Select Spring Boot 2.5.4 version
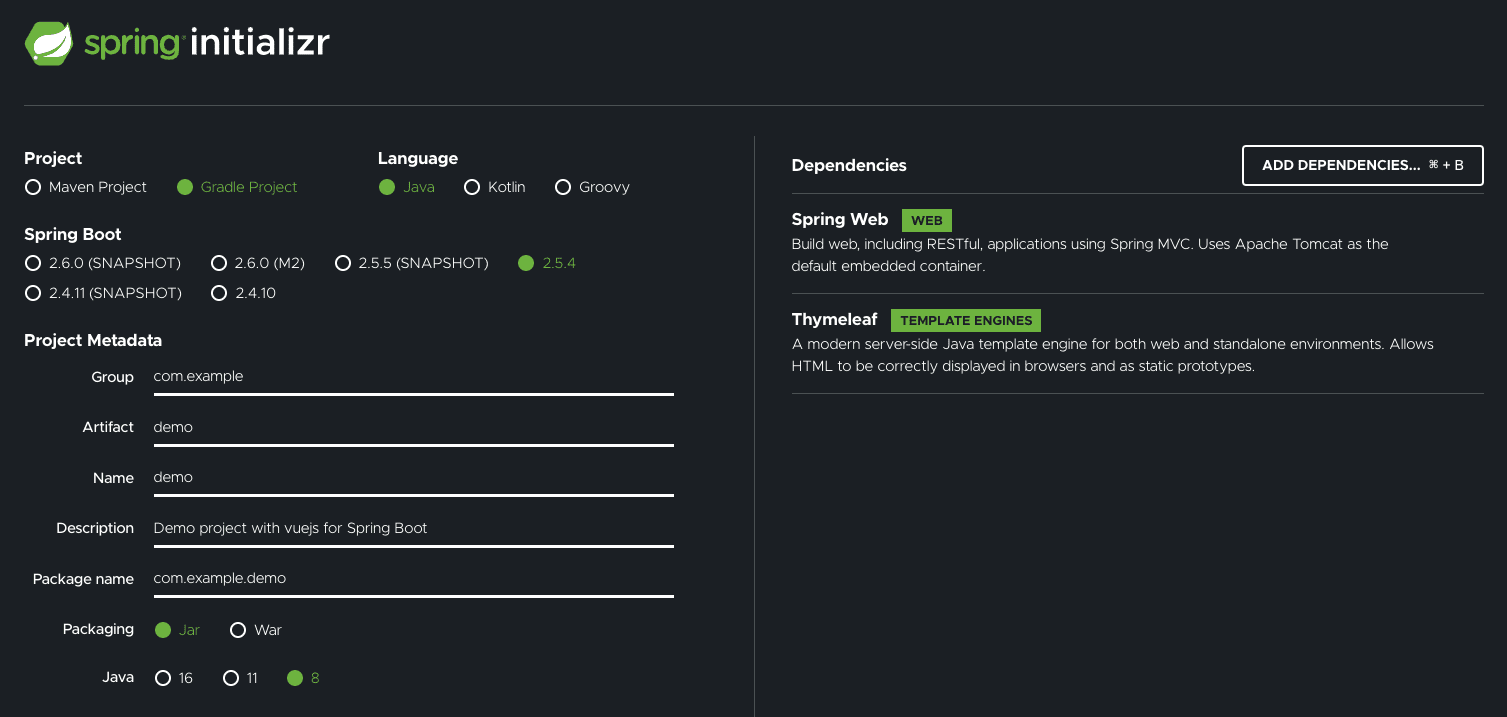1507x717 pixels. [x=547, y=263]
